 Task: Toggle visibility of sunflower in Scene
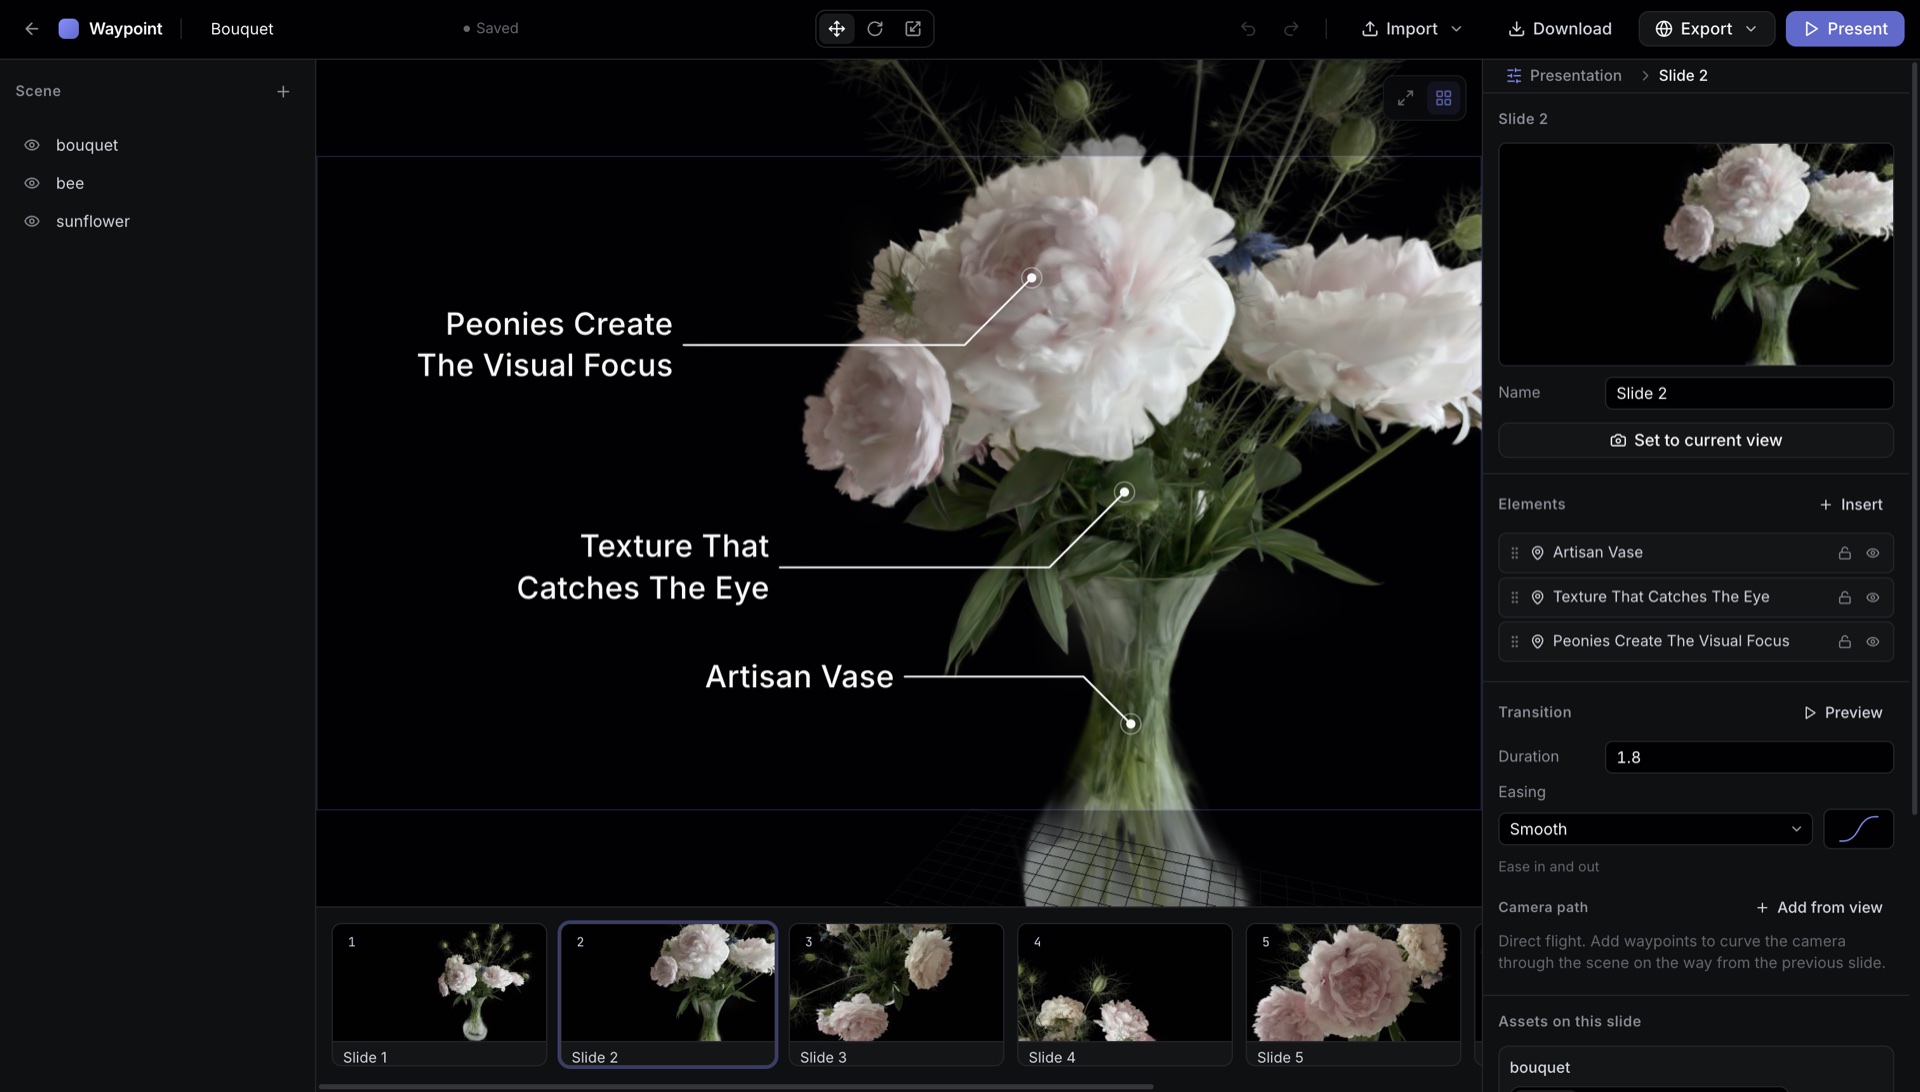tap(32, 221)
